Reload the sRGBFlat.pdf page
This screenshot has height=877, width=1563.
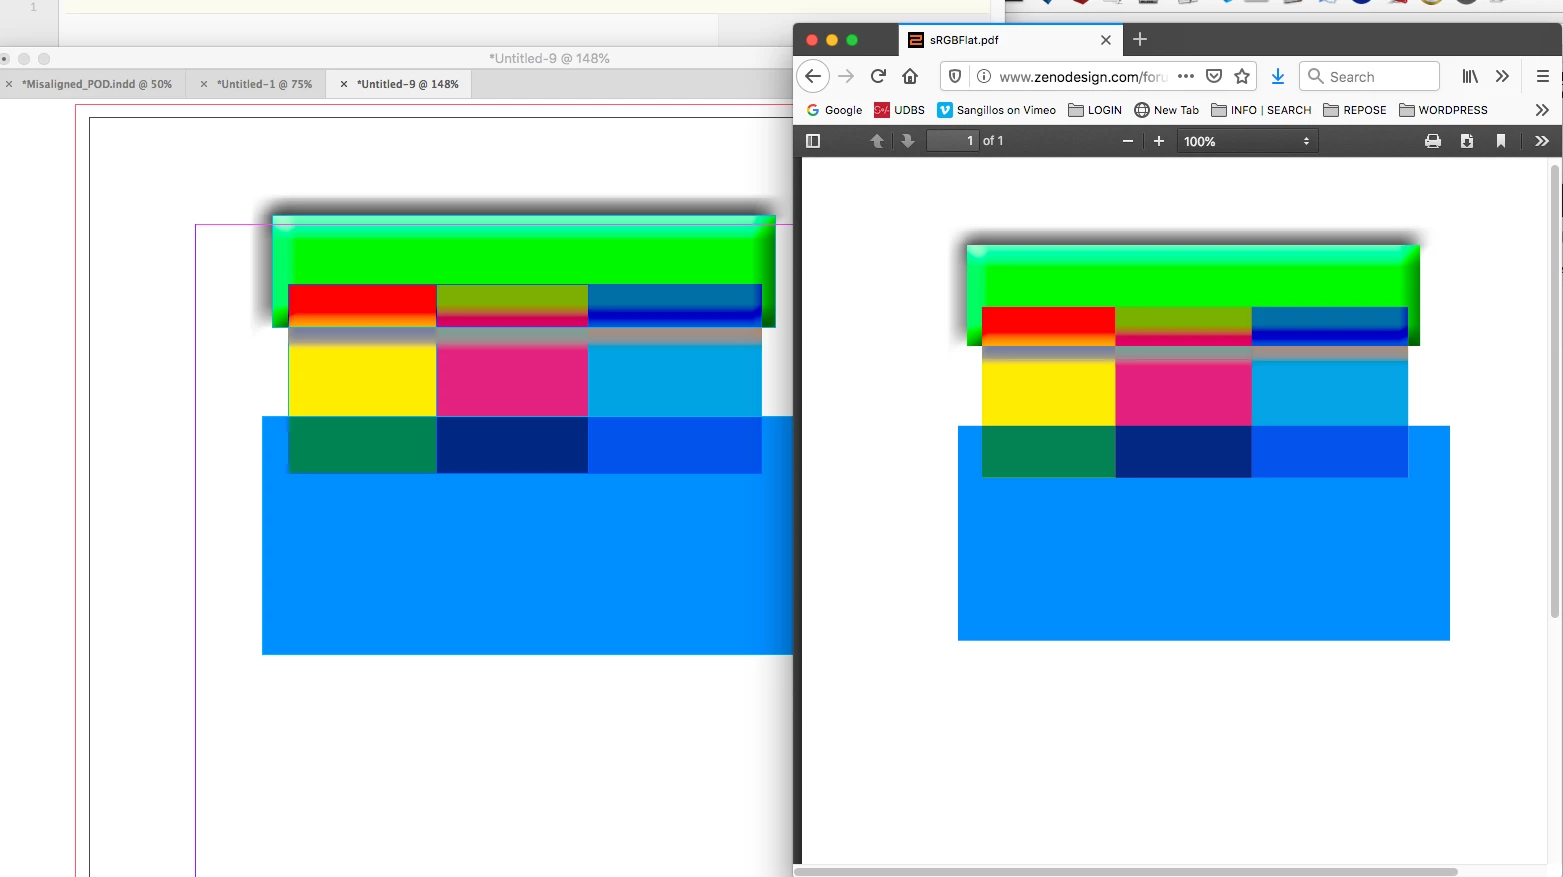pyautogui.click(x=878, y=76)
